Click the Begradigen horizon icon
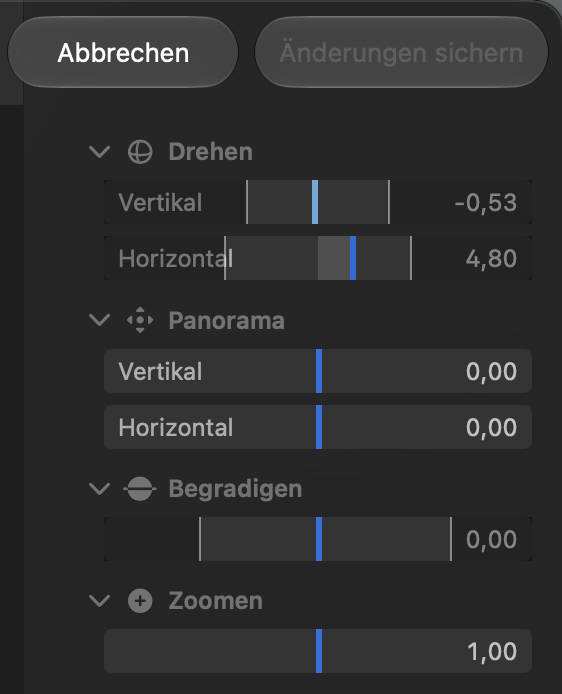The width and height of the screenshot is (562, 694). 140,489
